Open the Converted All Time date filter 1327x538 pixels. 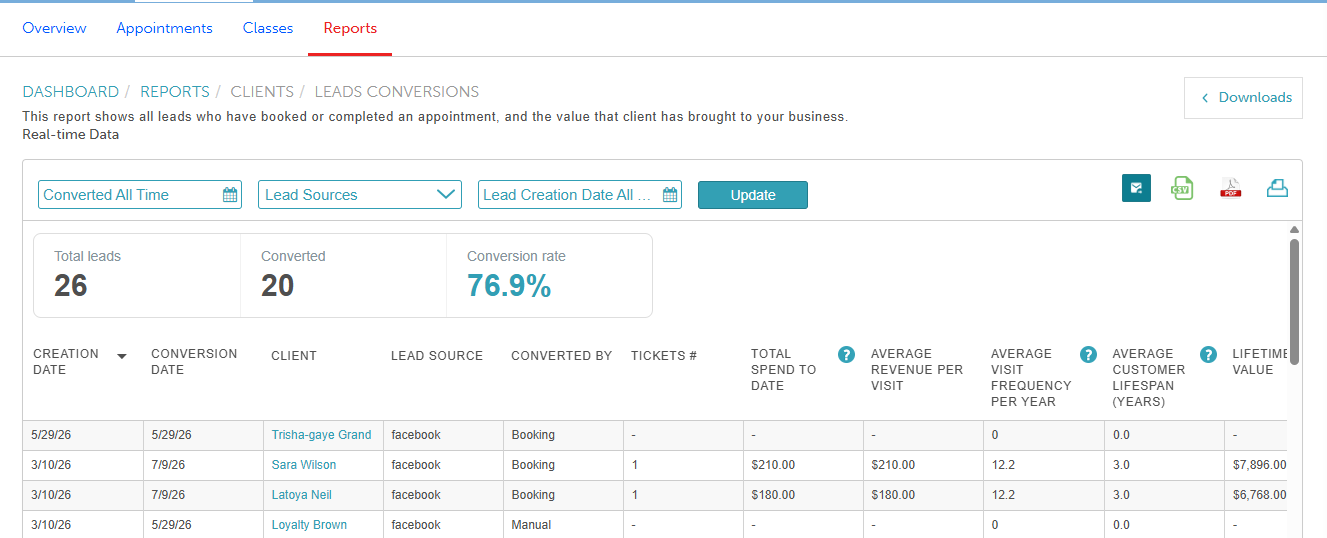pos(140,195)
